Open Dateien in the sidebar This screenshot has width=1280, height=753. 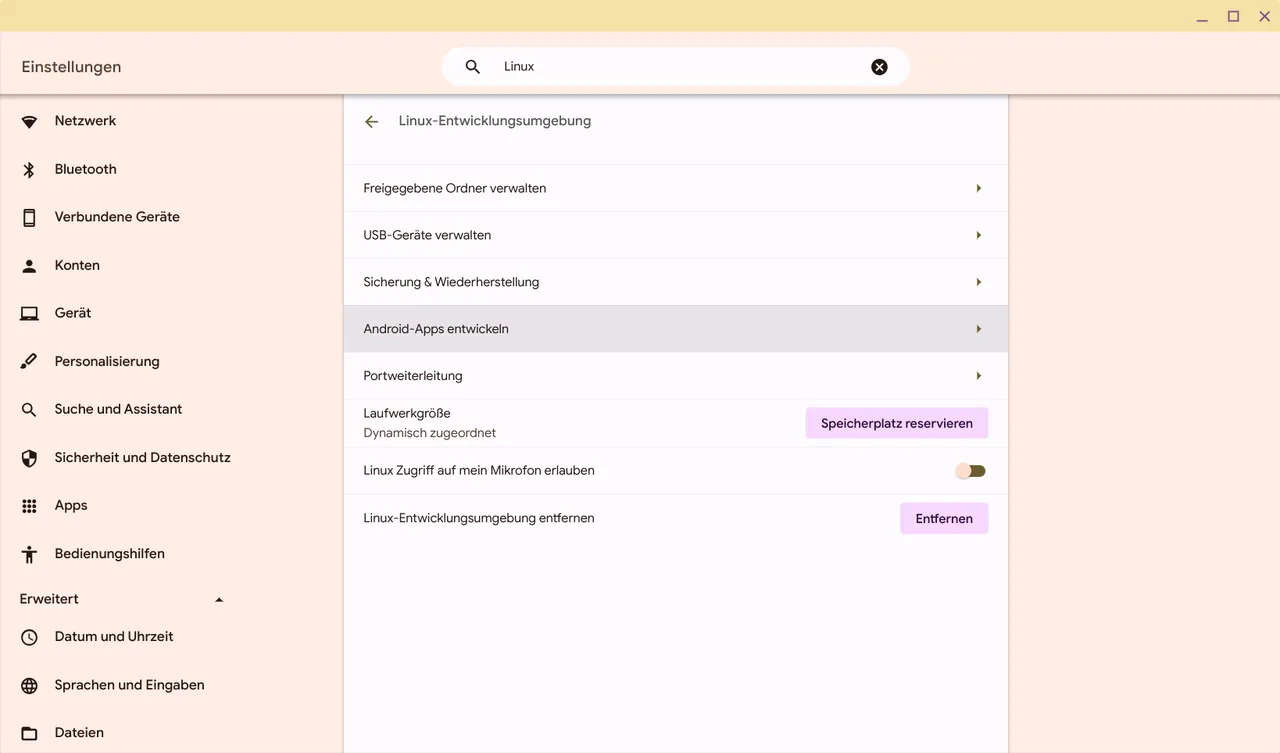click(79, 733)
